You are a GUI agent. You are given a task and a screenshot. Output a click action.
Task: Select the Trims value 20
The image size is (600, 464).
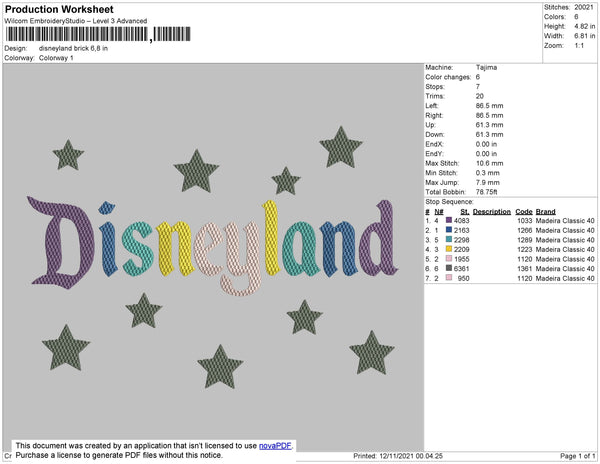pos(480,96)
